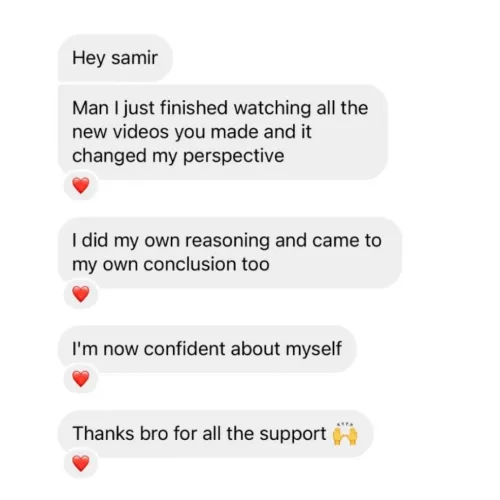Click the word "perspective" in the second message
The height and width of the screenshot is (500, 500).
(x=234, y=156)
